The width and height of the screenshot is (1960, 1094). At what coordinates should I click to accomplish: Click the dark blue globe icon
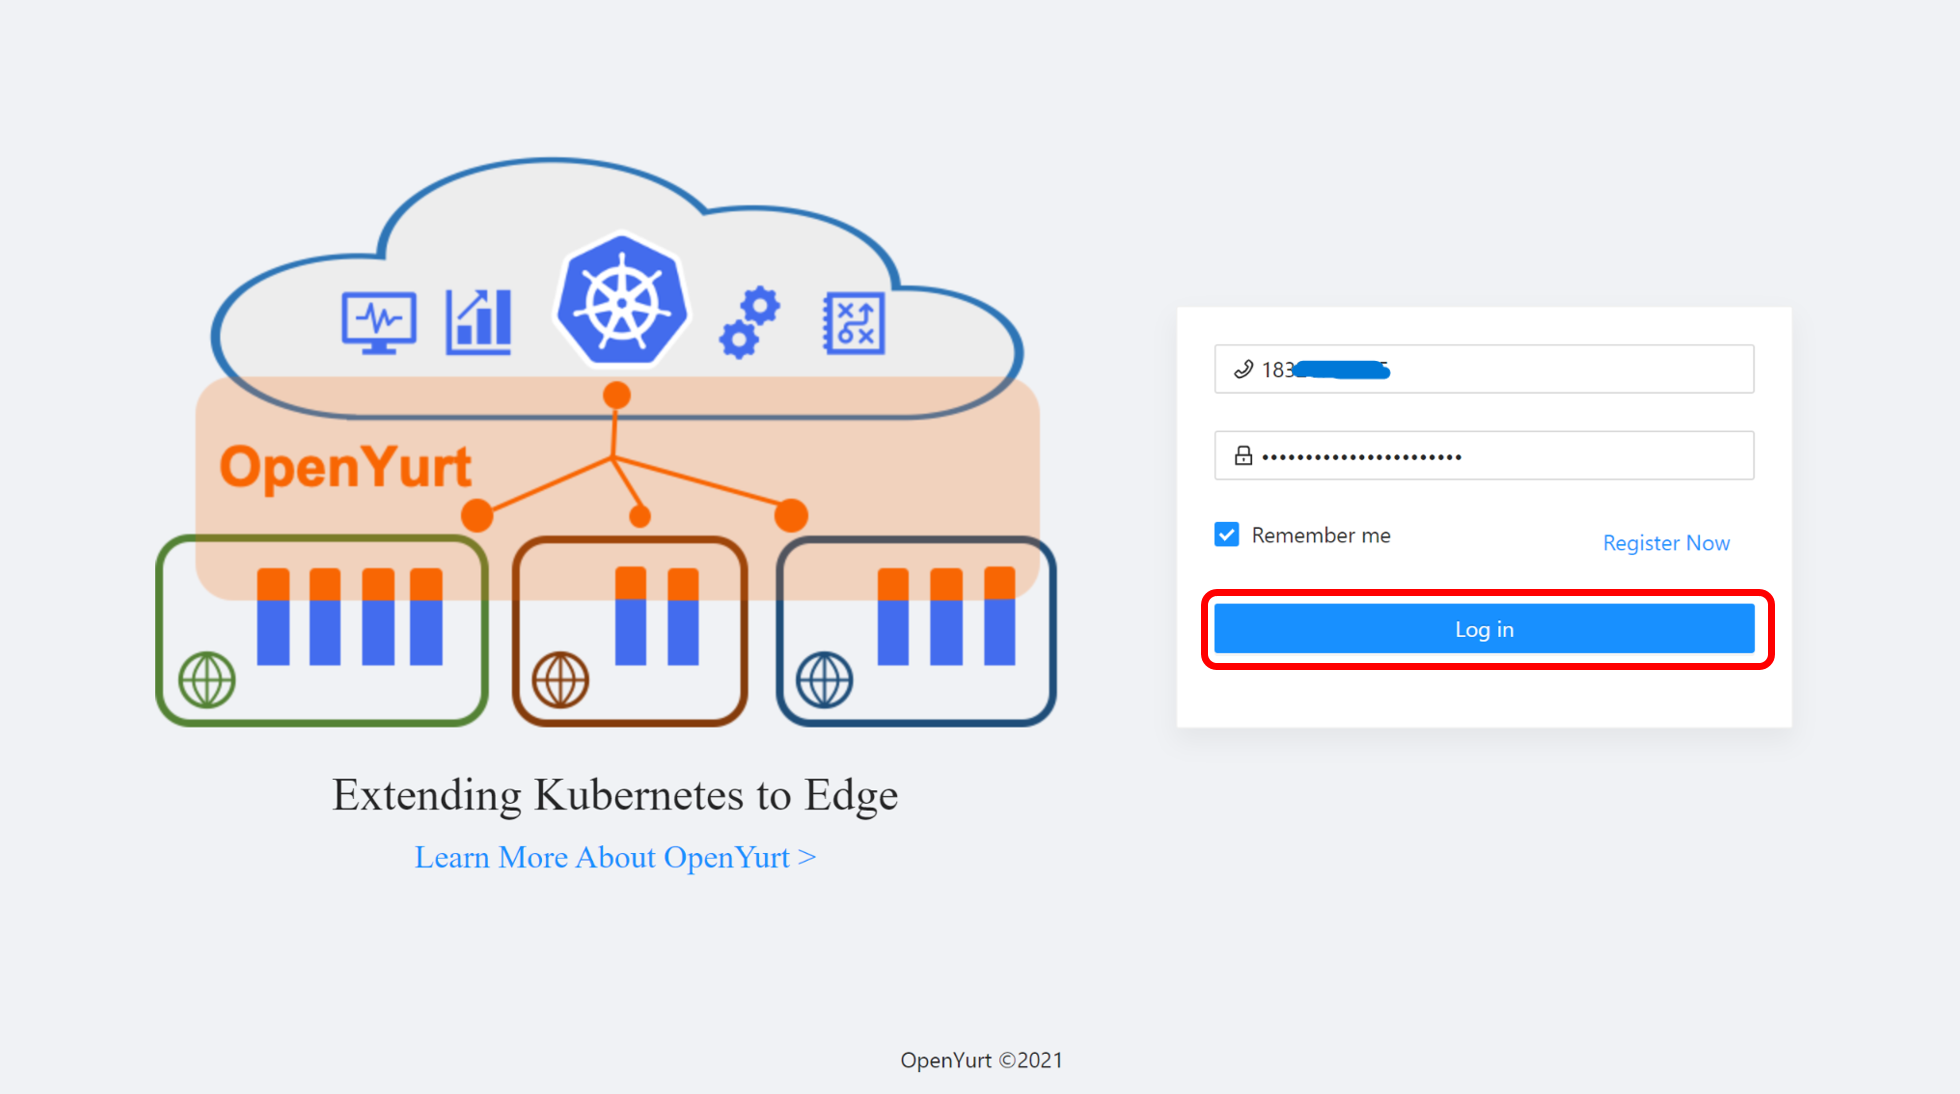824,680
